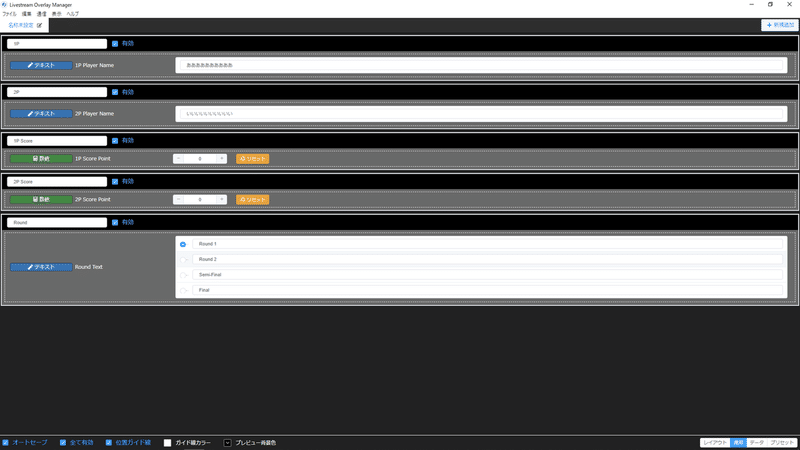Click the テキスト button for 2P Player Name
Viewport: 800px width, 450px height.
coord(41,114)
